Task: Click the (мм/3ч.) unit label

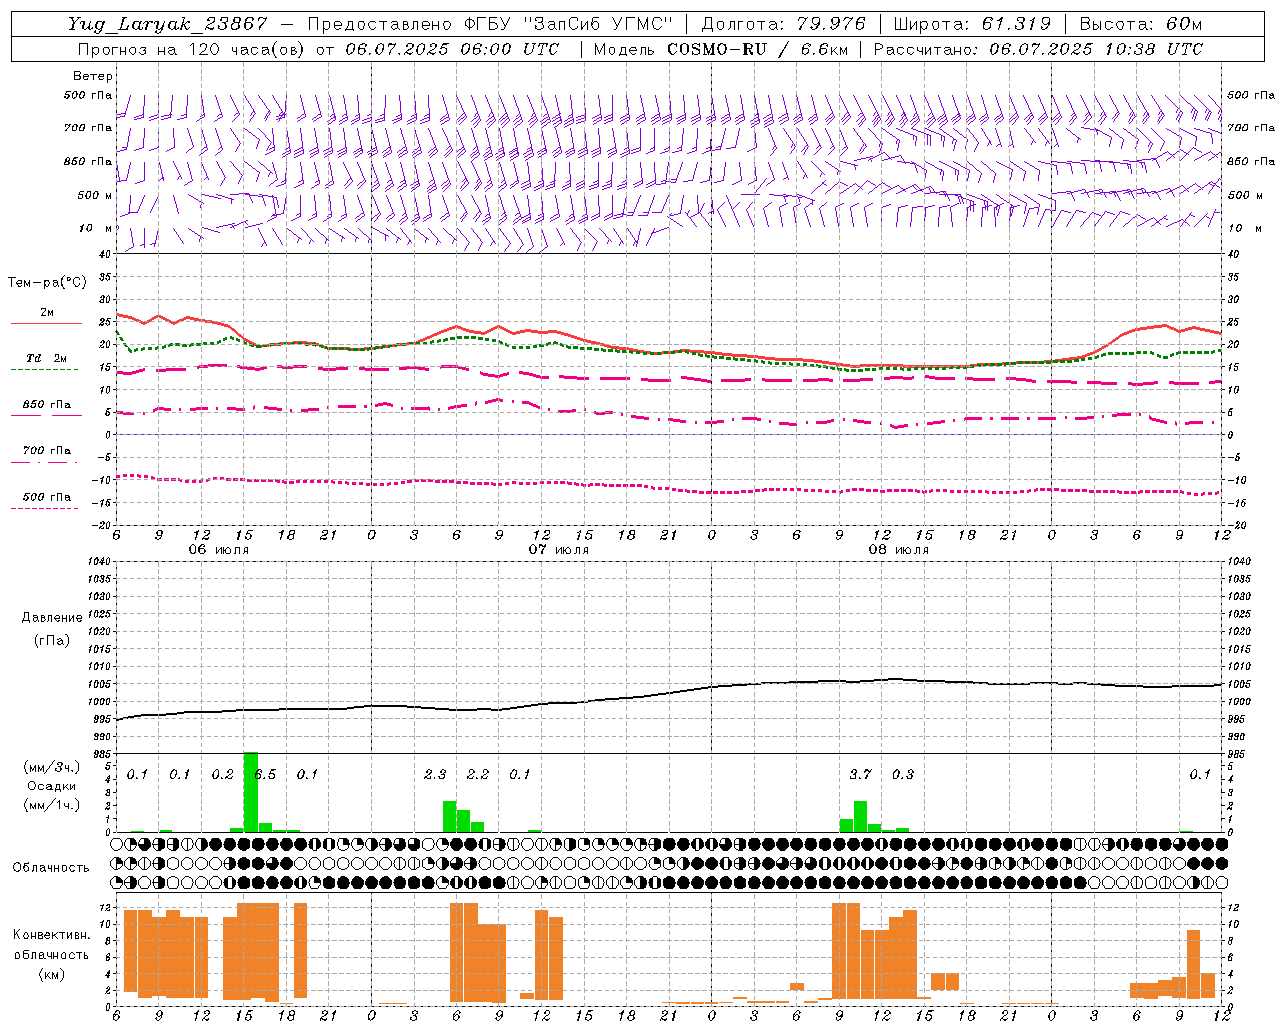Action: (x=51, y=767)
